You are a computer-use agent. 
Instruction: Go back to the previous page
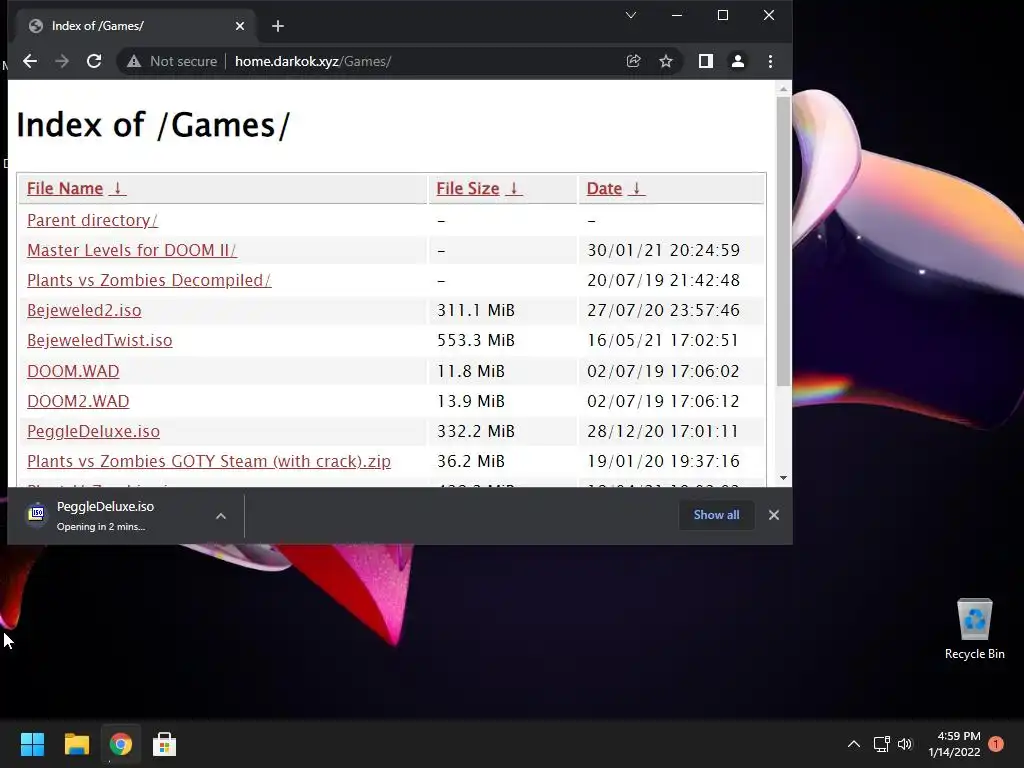(x=30, y=61)
